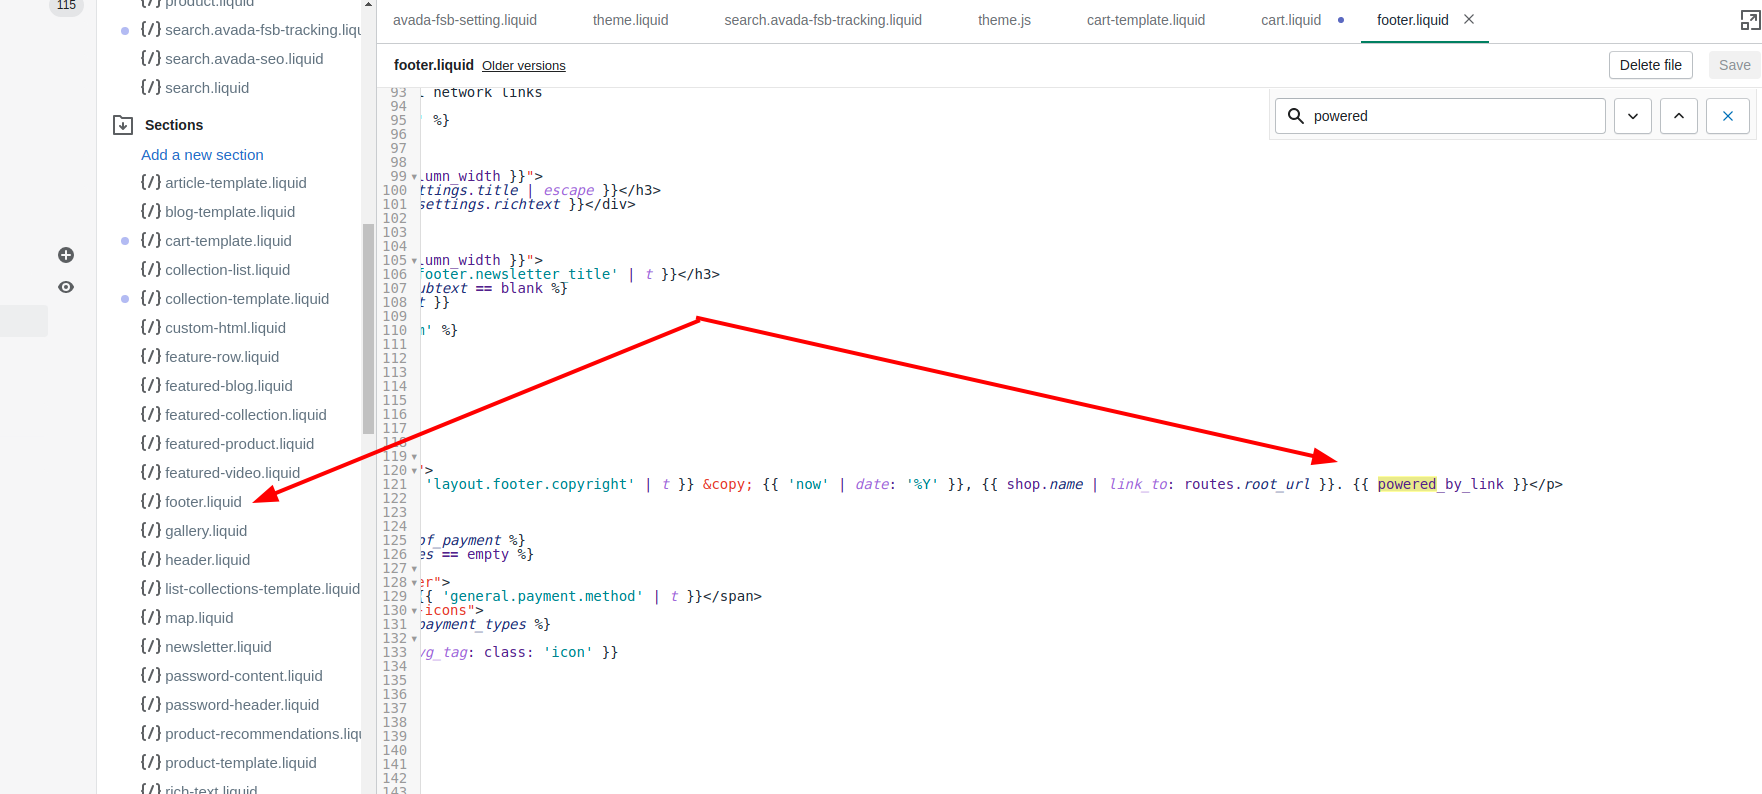Click modified dot beside collection-template.liquid

[125, 299]
